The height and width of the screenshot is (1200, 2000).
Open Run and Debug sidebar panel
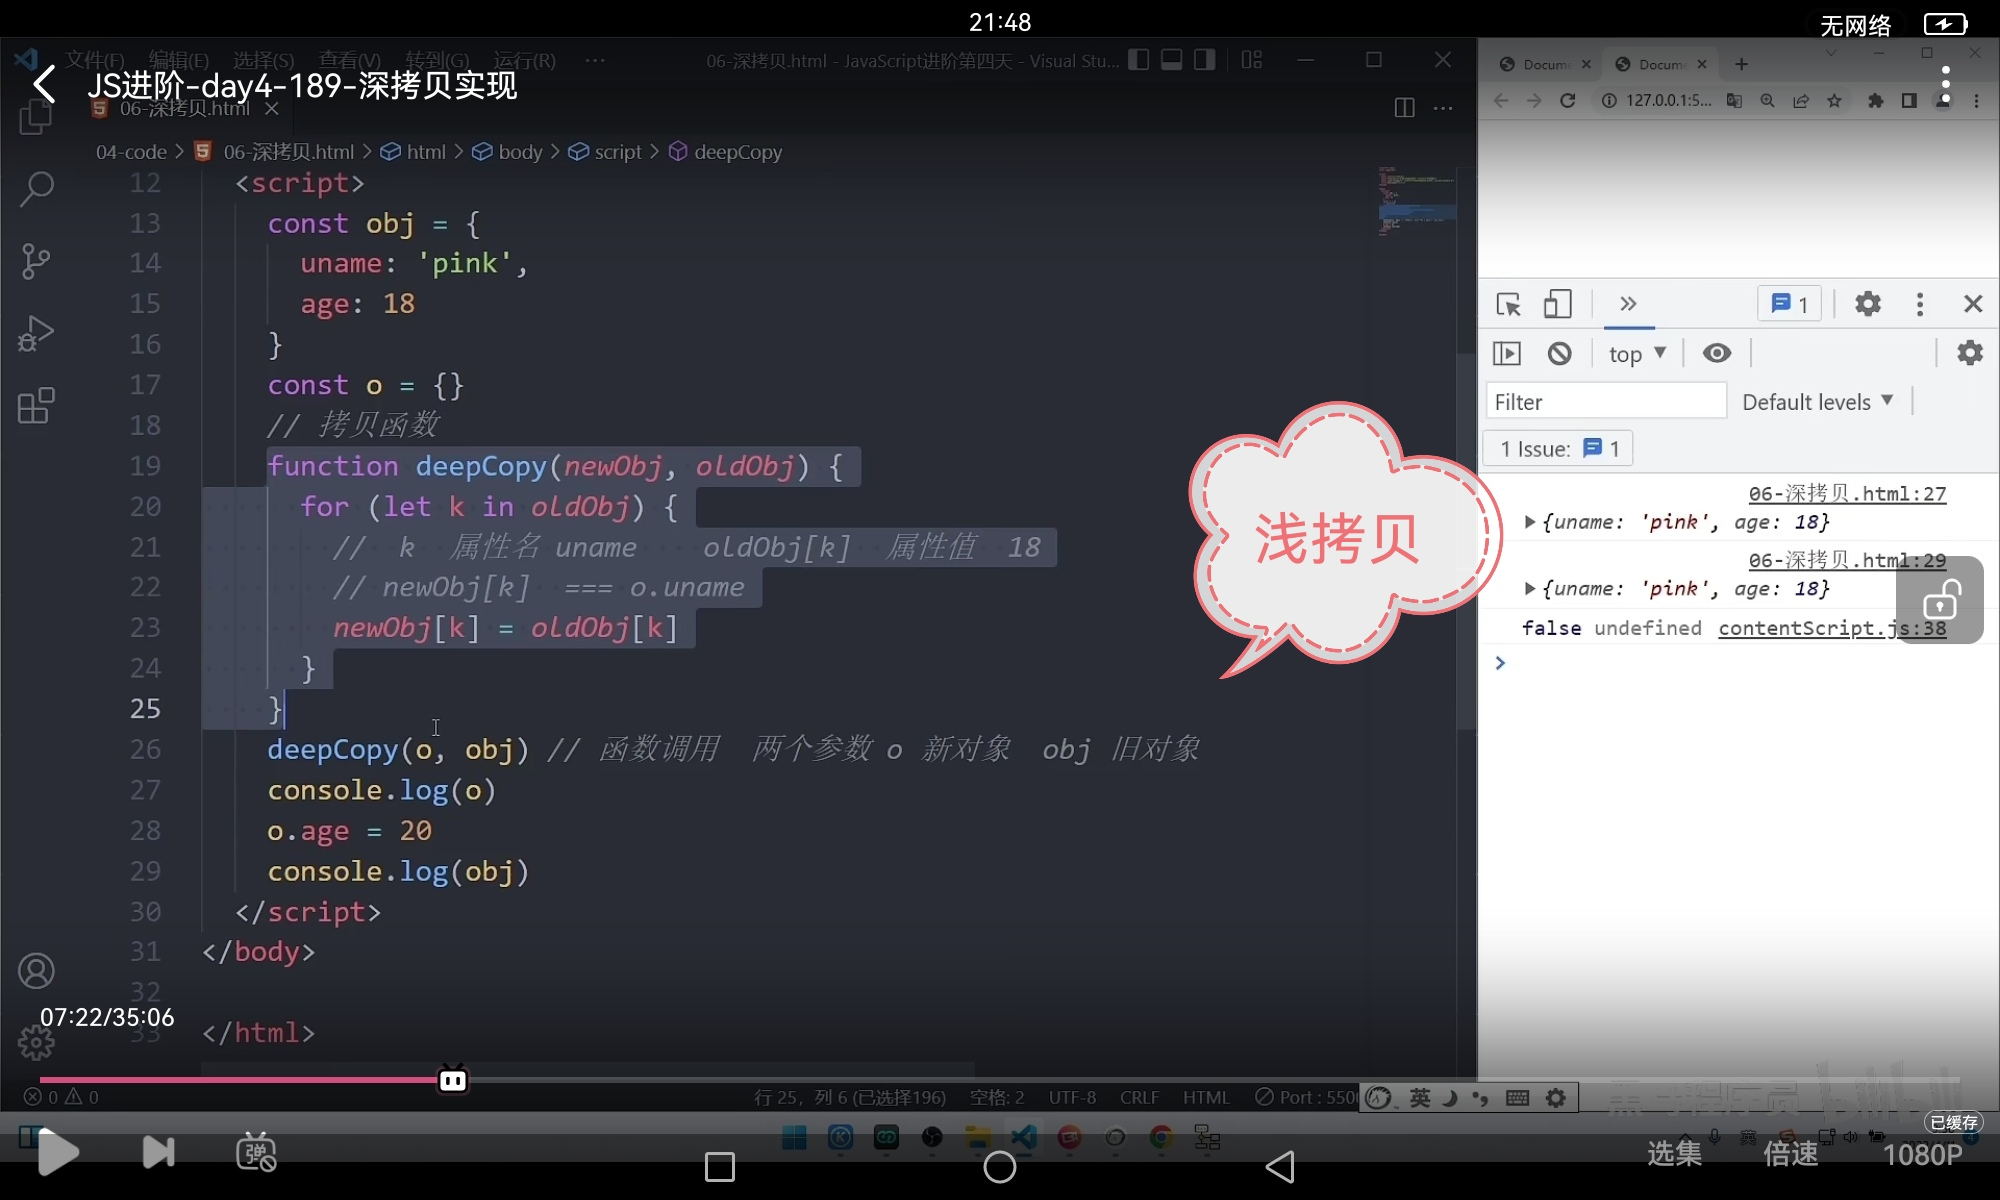click(x=37, y=334)
